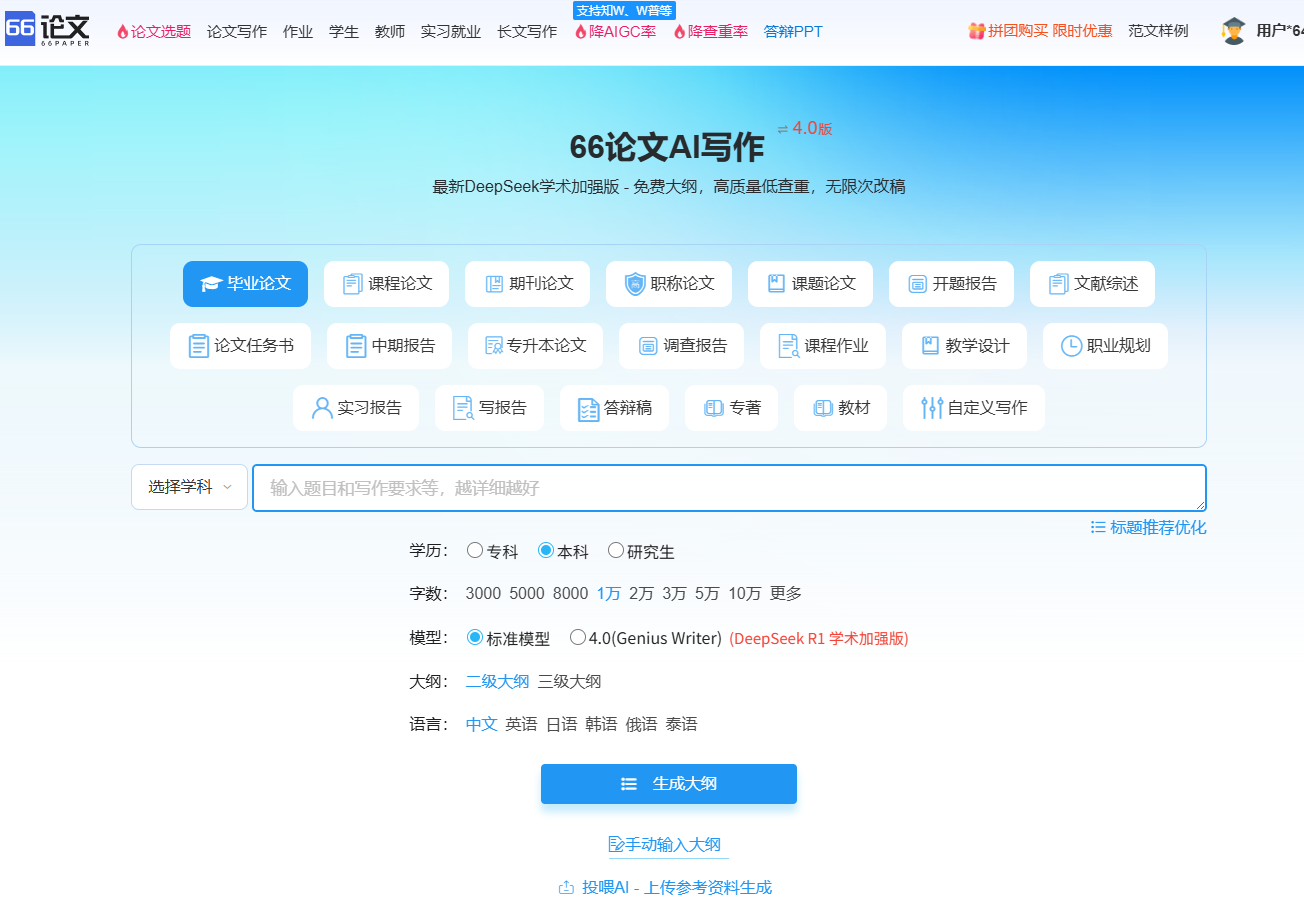Click the clipboard icon beside 论文任务书
This screenshot has height=901, width=1304.
pyautogui.click(x=199, y=346)
